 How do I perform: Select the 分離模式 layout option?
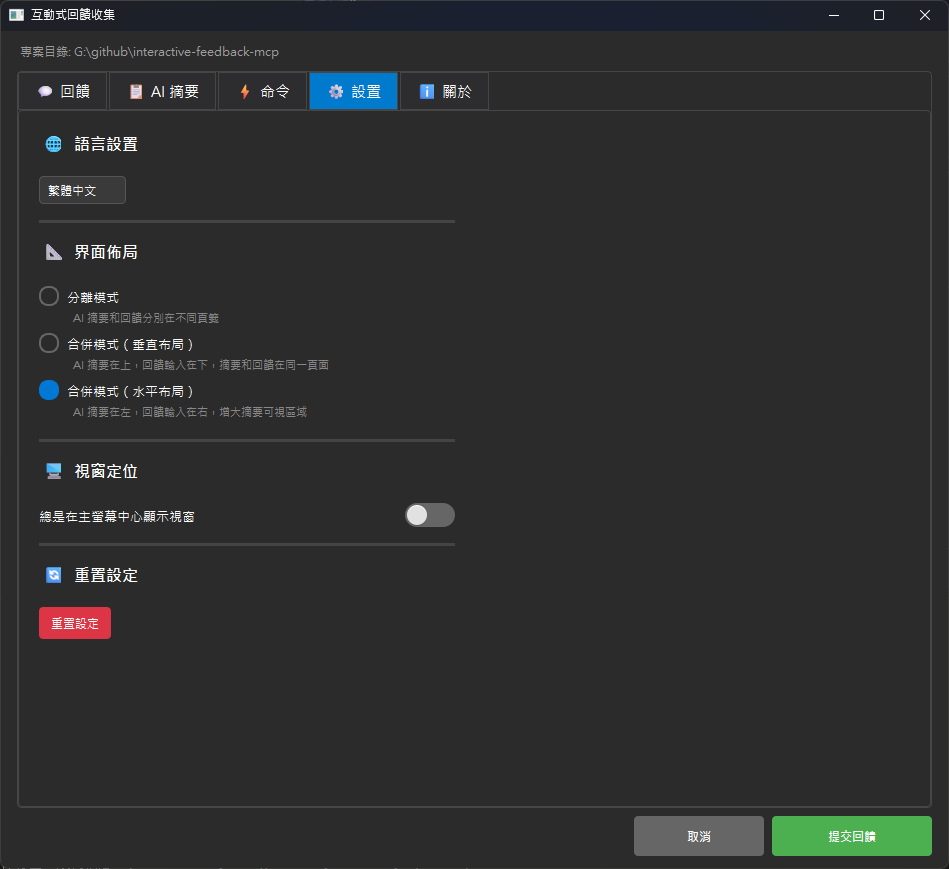click(x=48, y=295)
